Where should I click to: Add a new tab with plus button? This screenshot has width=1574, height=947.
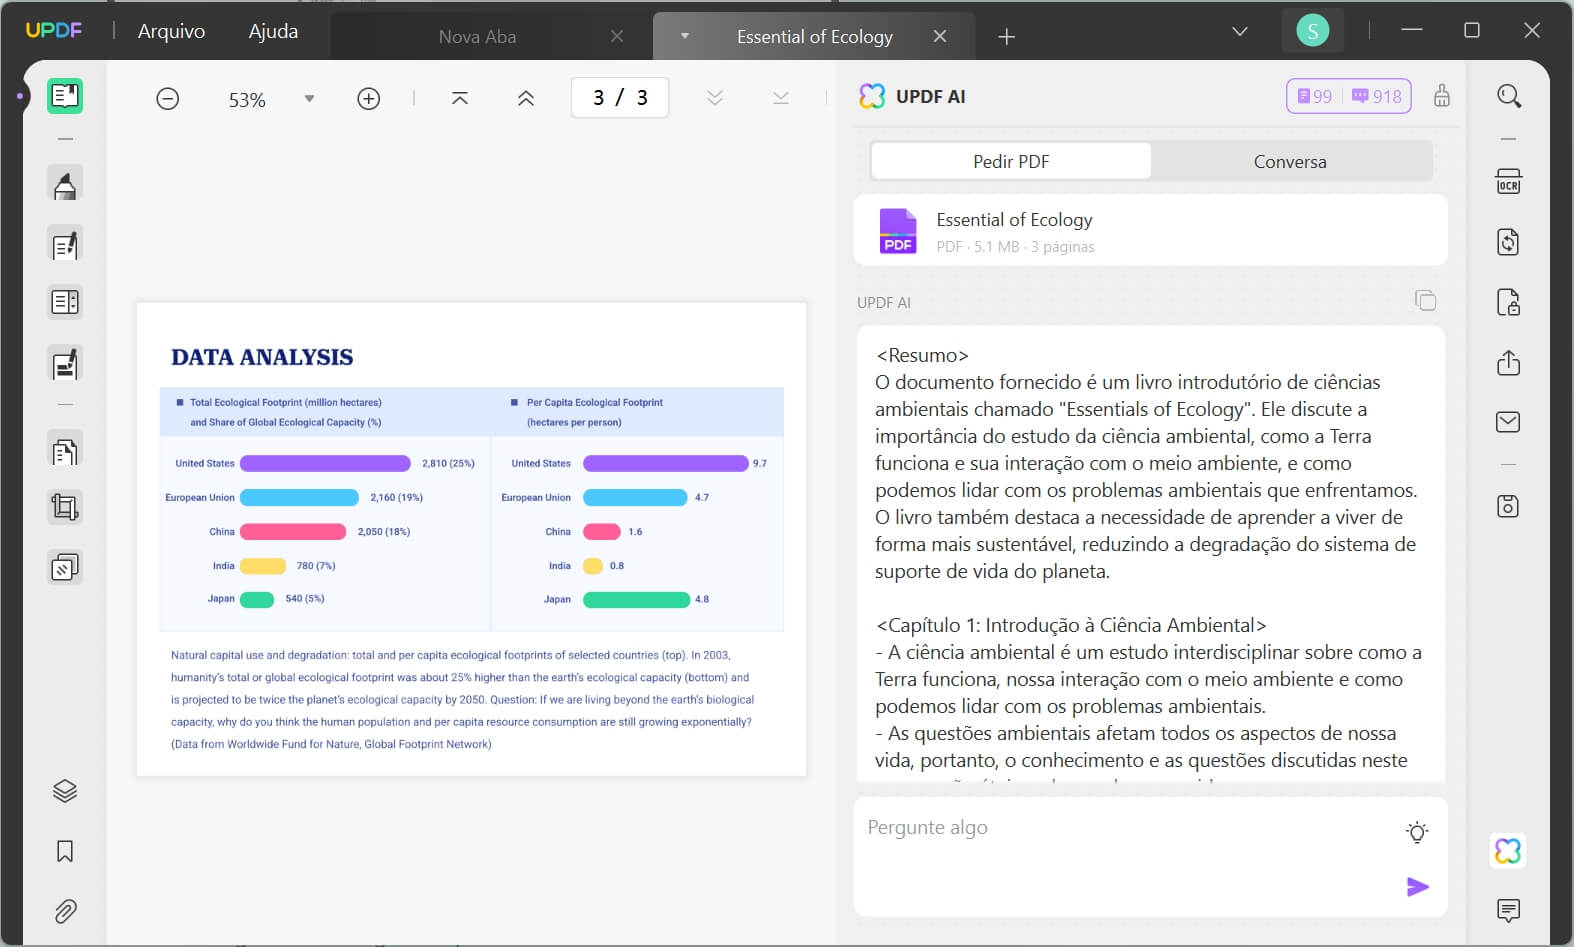(1007, 37)
